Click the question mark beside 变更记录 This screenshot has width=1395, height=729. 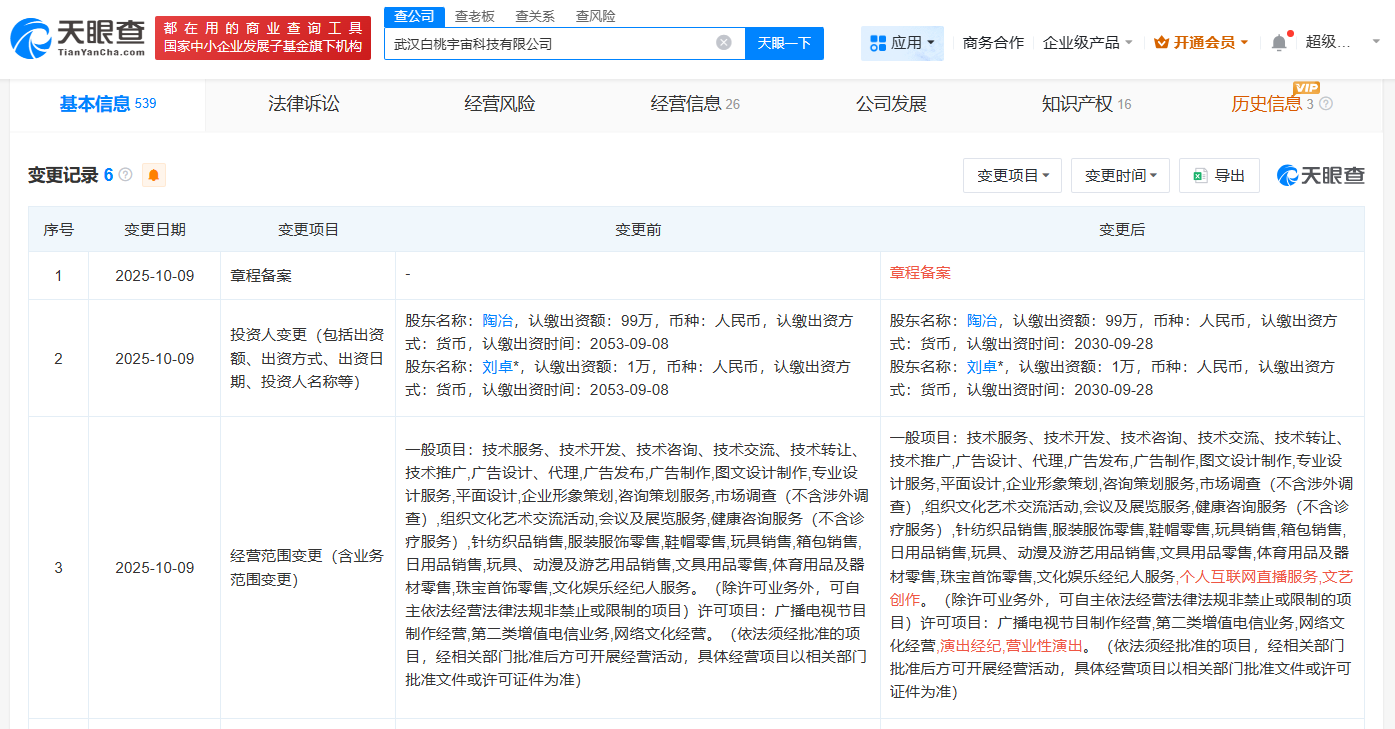(x=123, y=175)
